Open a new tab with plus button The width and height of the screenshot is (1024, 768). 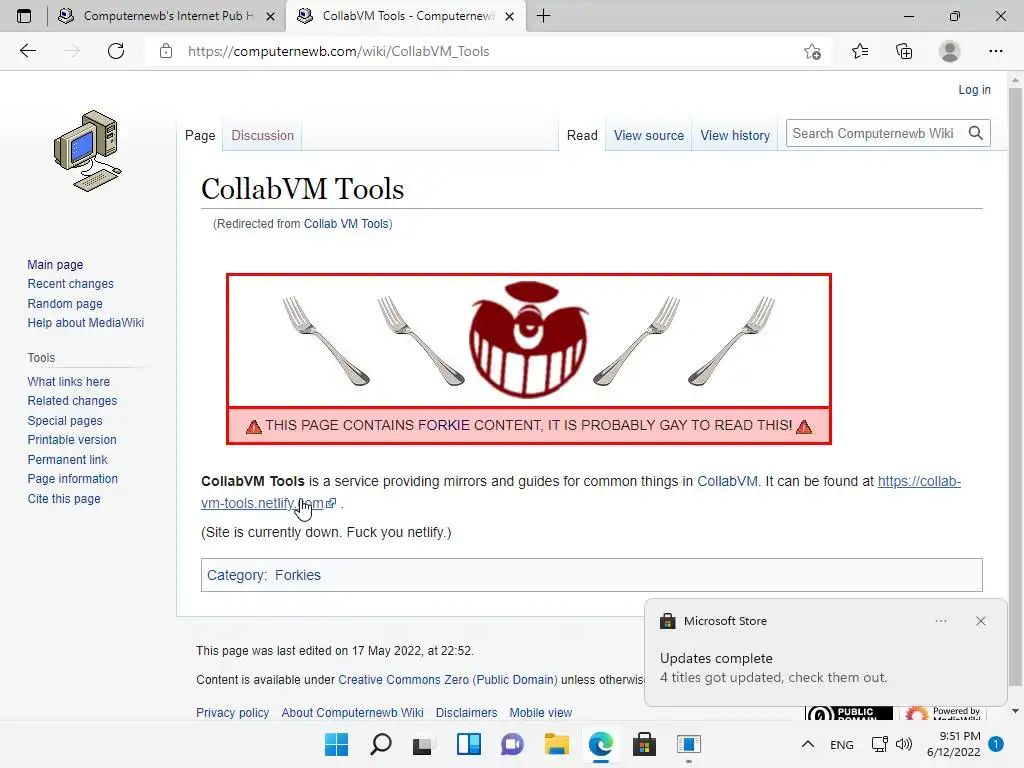click(543, 16)
